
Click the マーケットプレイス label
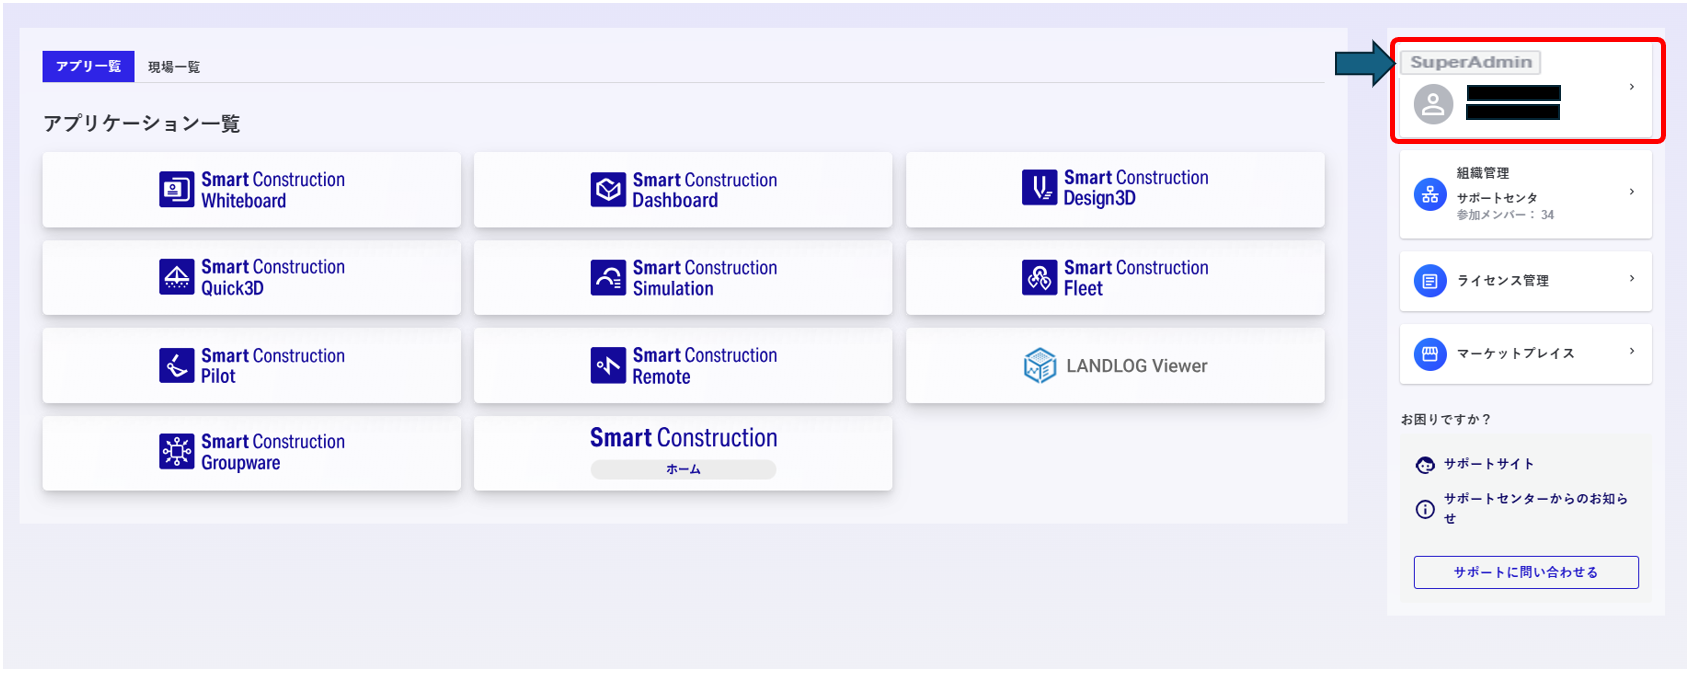[x=1516, y=353]
